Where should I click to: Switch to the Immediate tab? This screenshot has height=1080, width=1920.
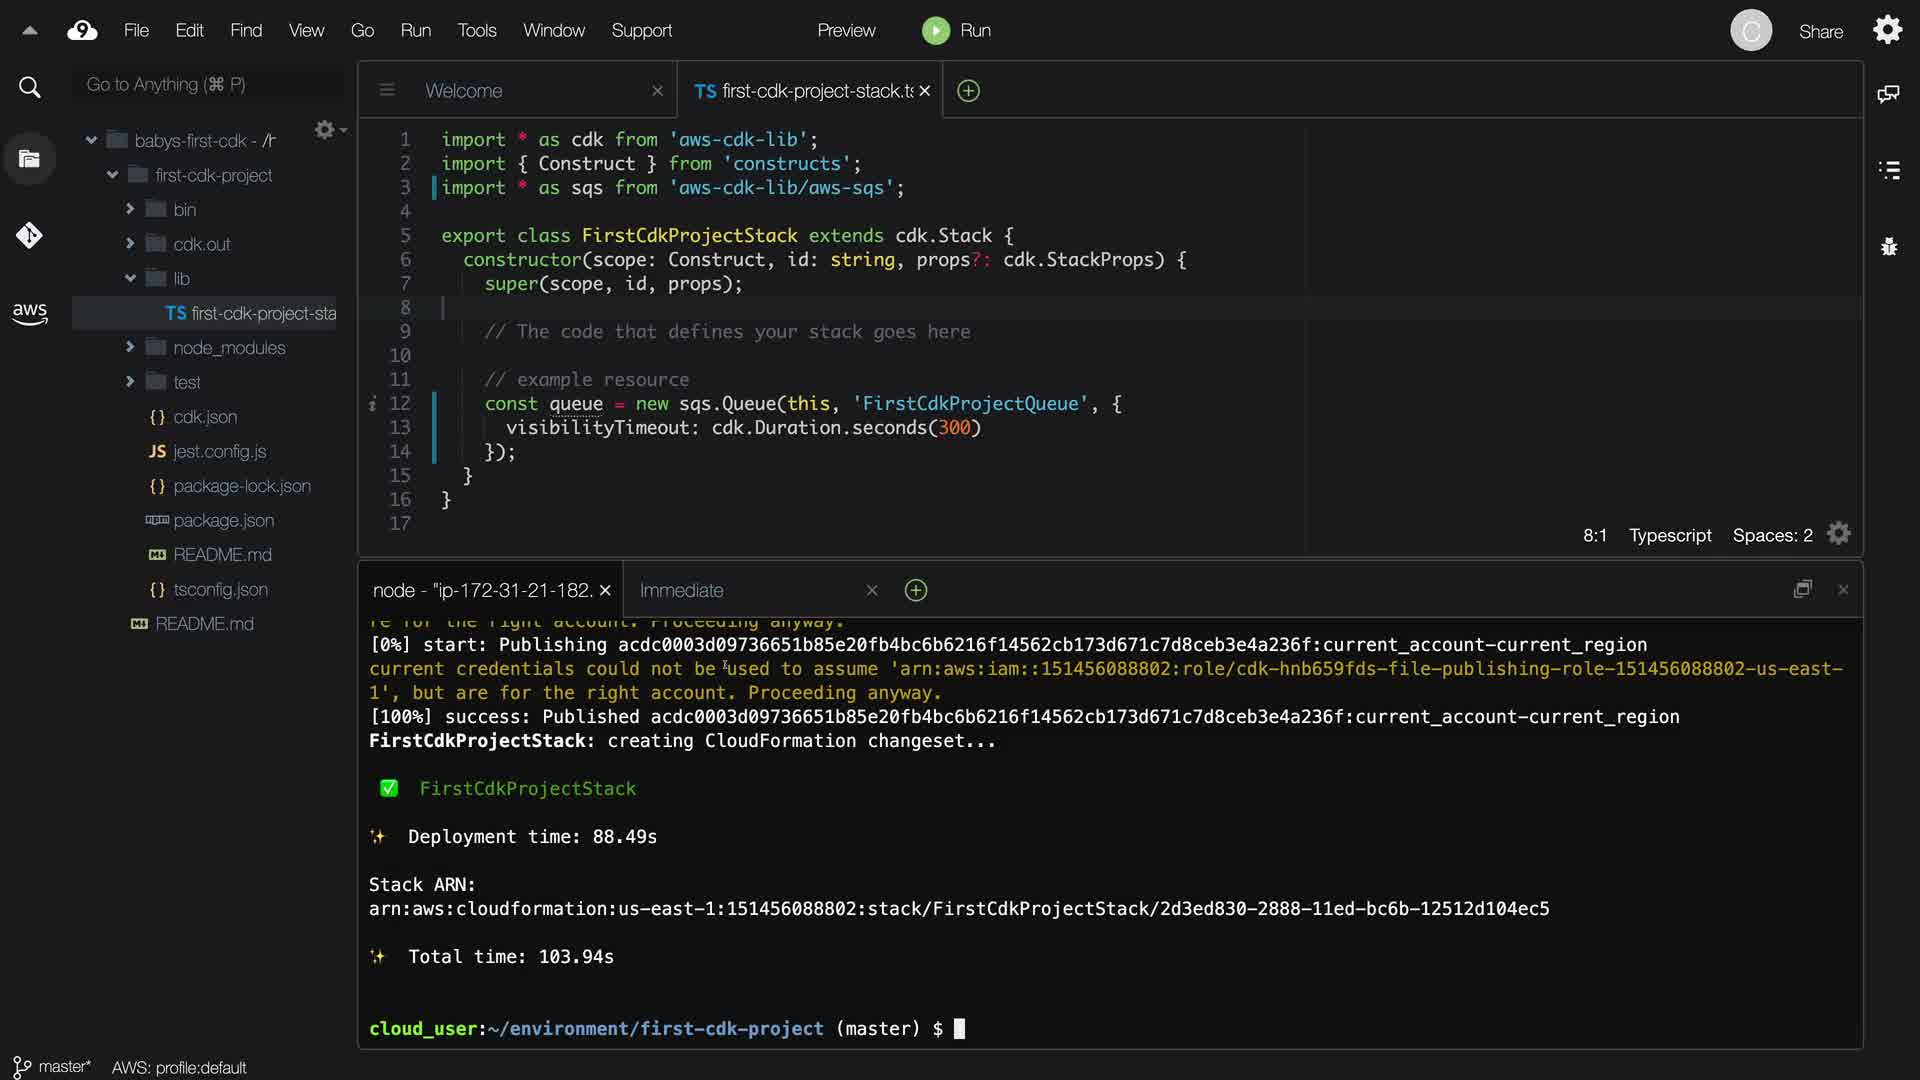coord(681,590)
